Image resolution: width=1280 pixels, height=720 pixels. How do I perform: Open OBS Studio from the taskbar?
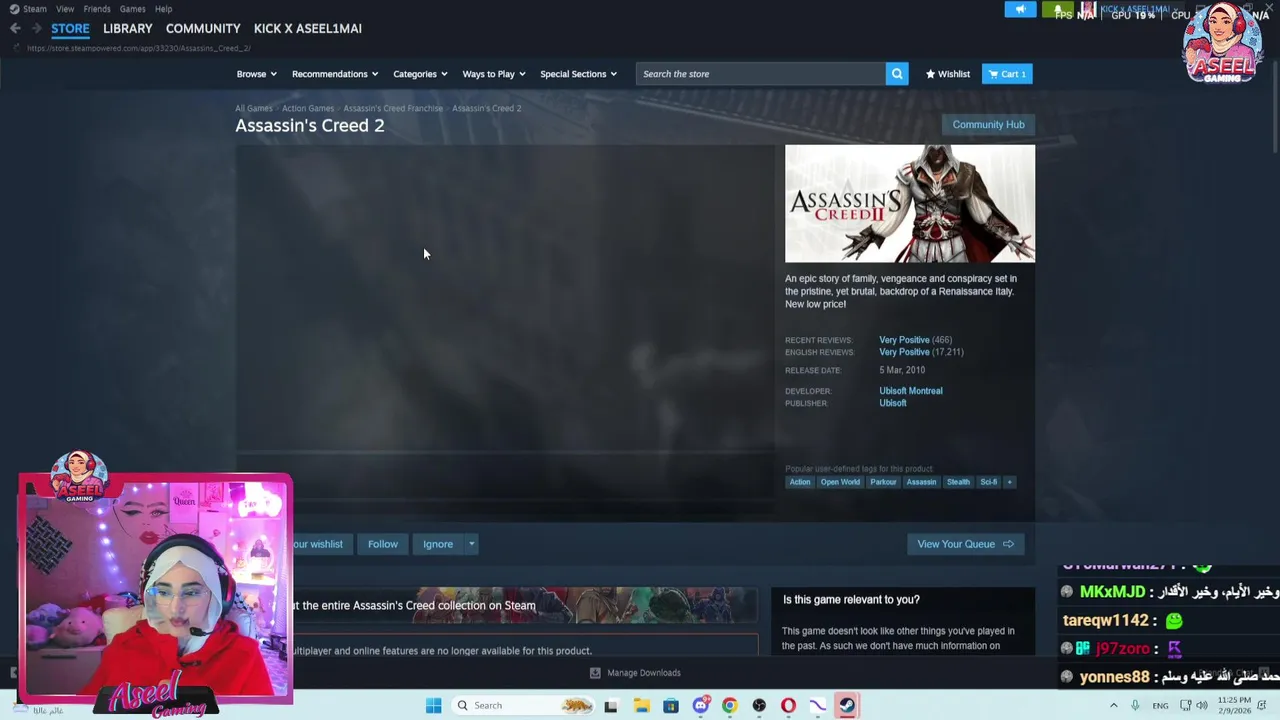(759, 706)
